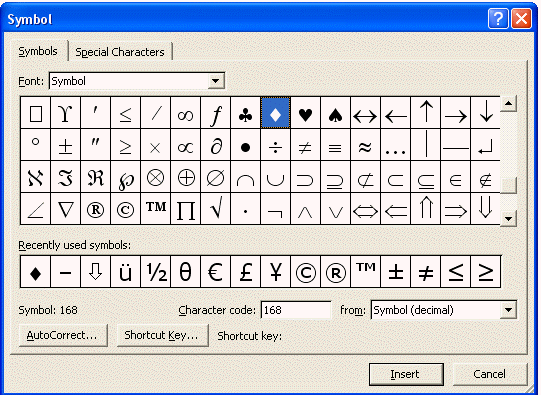Viewport: 541px width, 395px height.
Task: Open the Font dropdown list
Action: [x=216, y=81]
